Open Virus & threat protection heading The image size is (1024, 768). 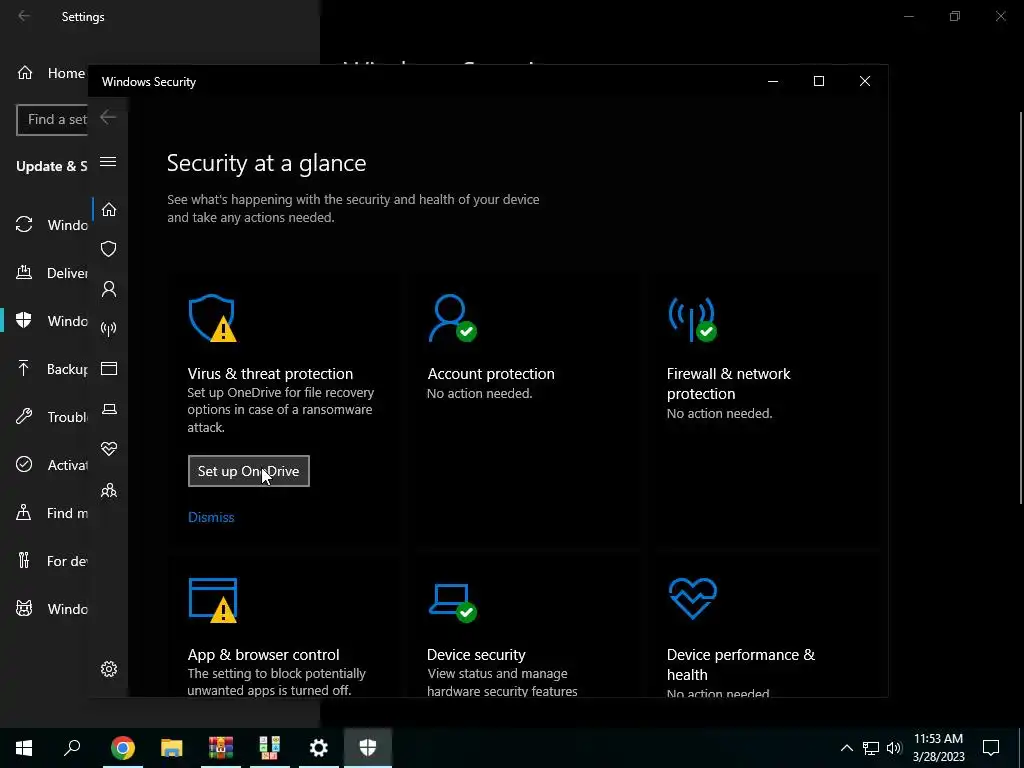click(270, 374)
